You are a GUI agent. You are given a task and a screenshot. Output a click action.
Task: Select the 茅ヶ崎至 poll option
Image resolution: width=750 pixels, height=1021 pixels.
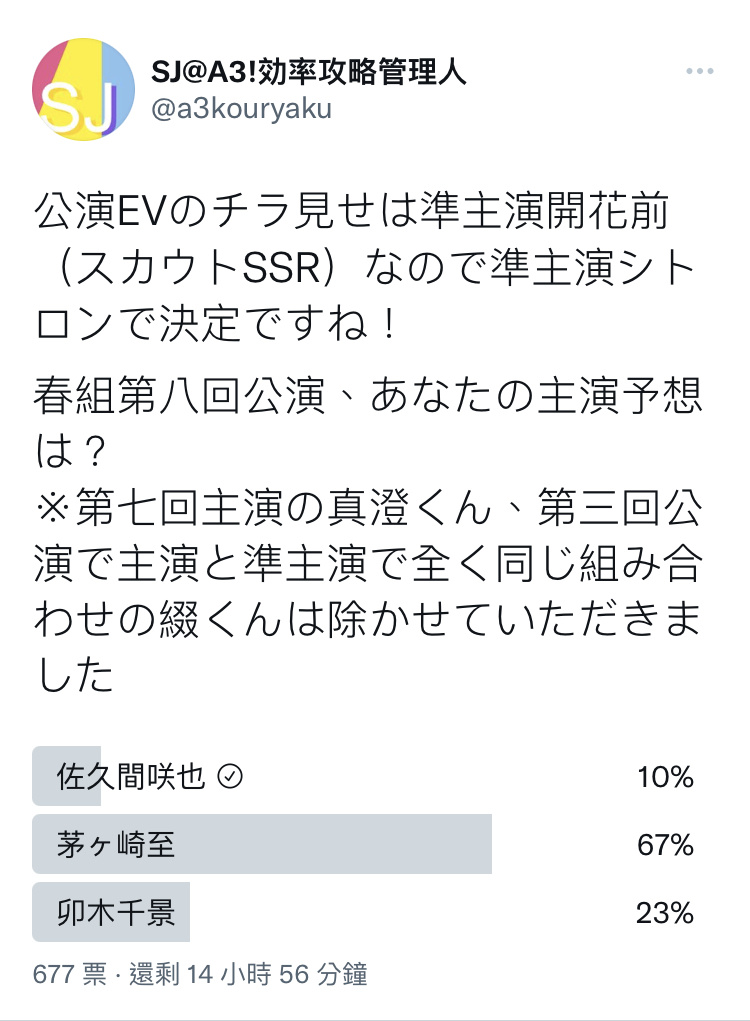point(375,844)
